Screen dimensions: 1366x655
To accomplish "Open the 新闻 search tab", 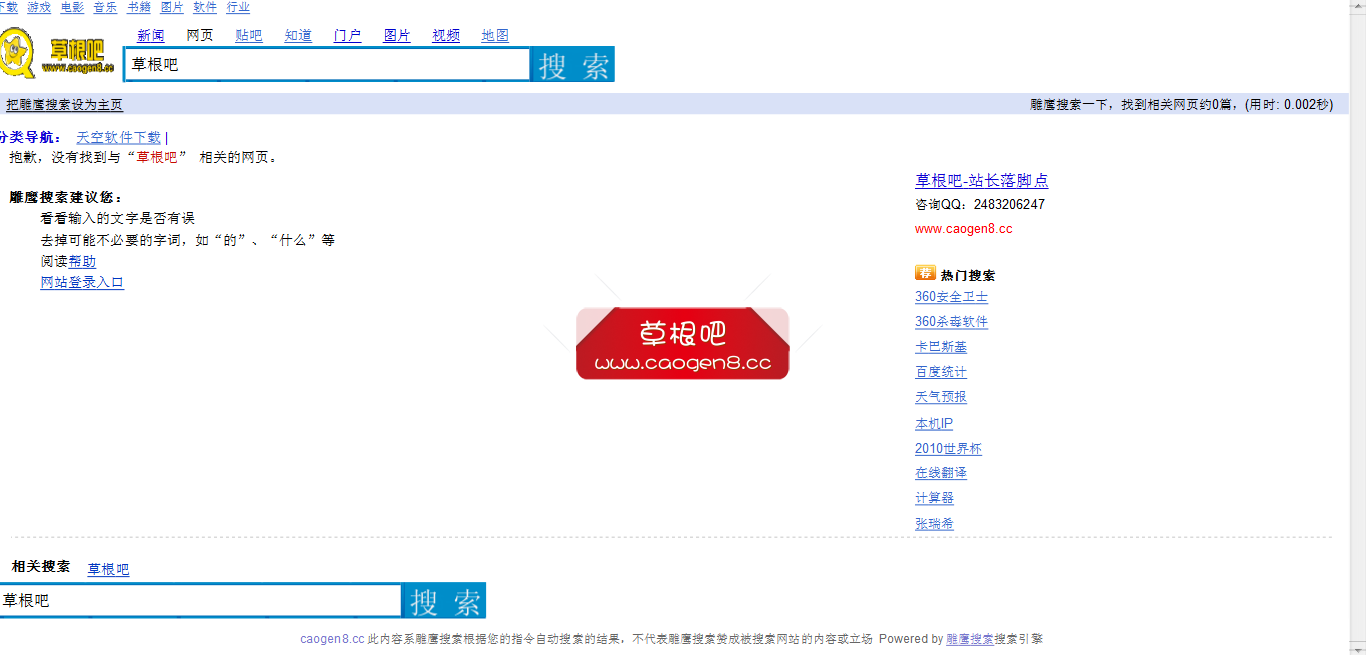I will [151, 35].
